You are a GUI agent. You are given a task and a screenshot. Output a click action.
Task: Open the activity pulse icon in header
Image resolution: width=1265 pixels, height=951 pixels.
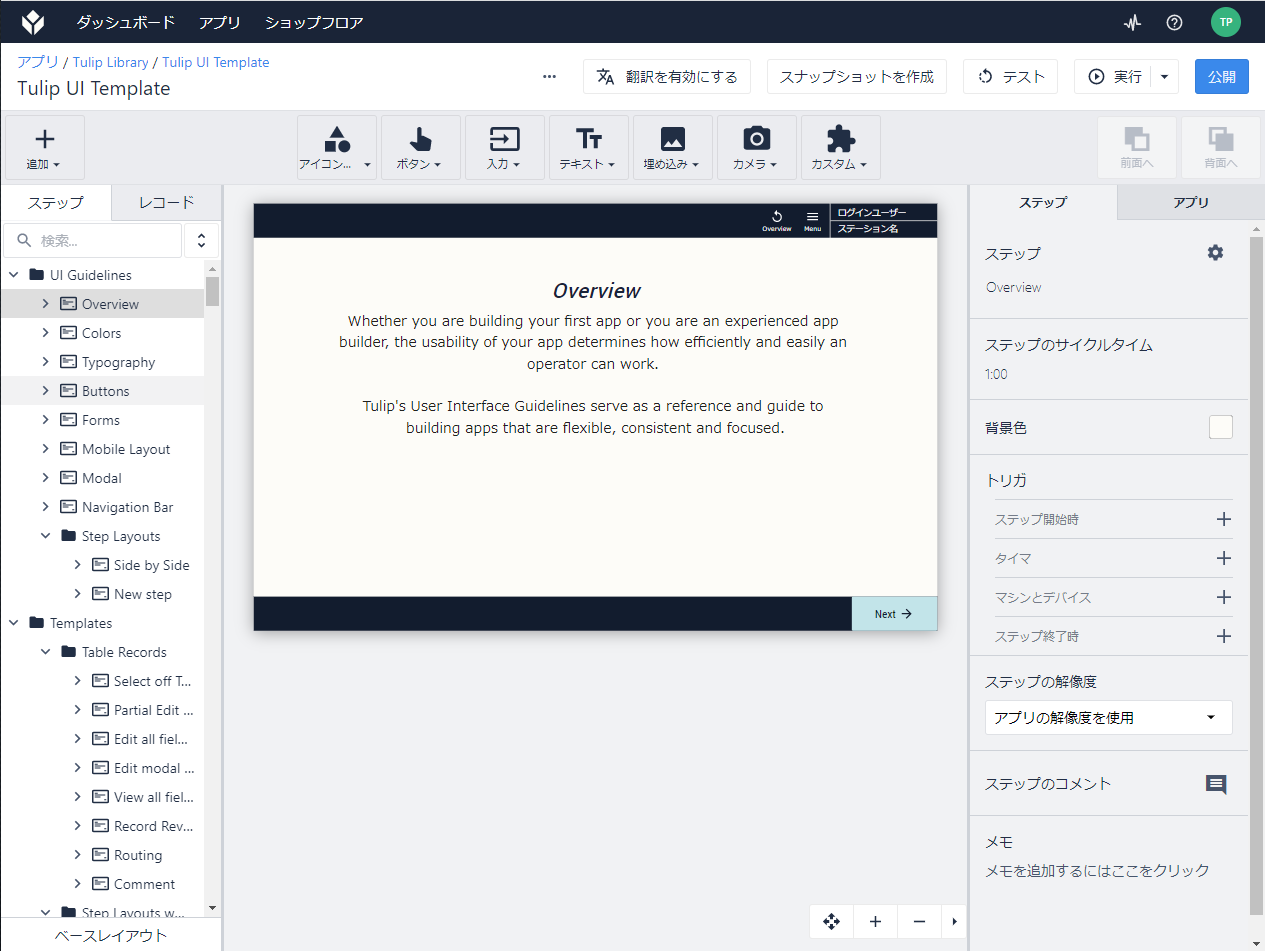pyautogui.click(x=1133, y=22)
